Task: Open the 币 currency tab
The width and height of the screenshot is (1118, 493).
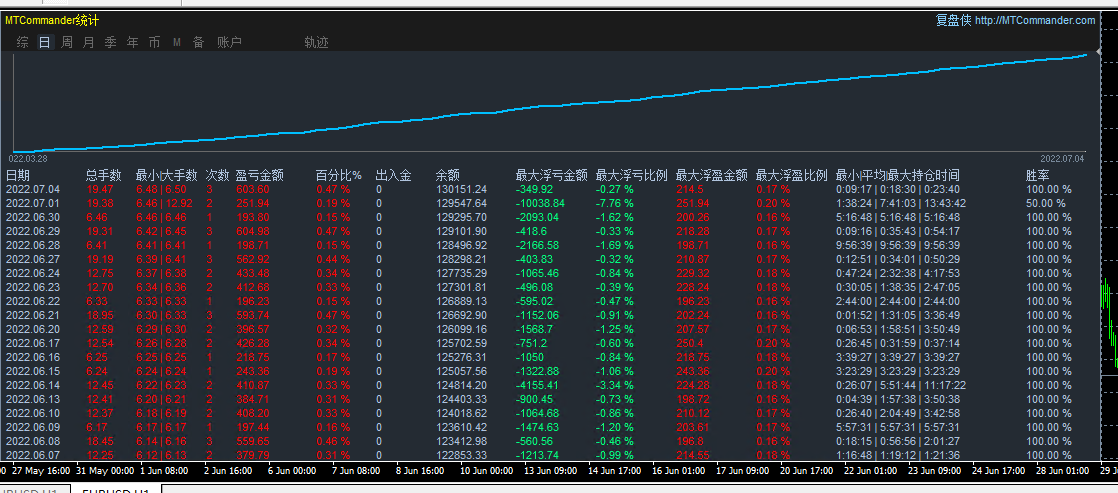Action: 154,43
